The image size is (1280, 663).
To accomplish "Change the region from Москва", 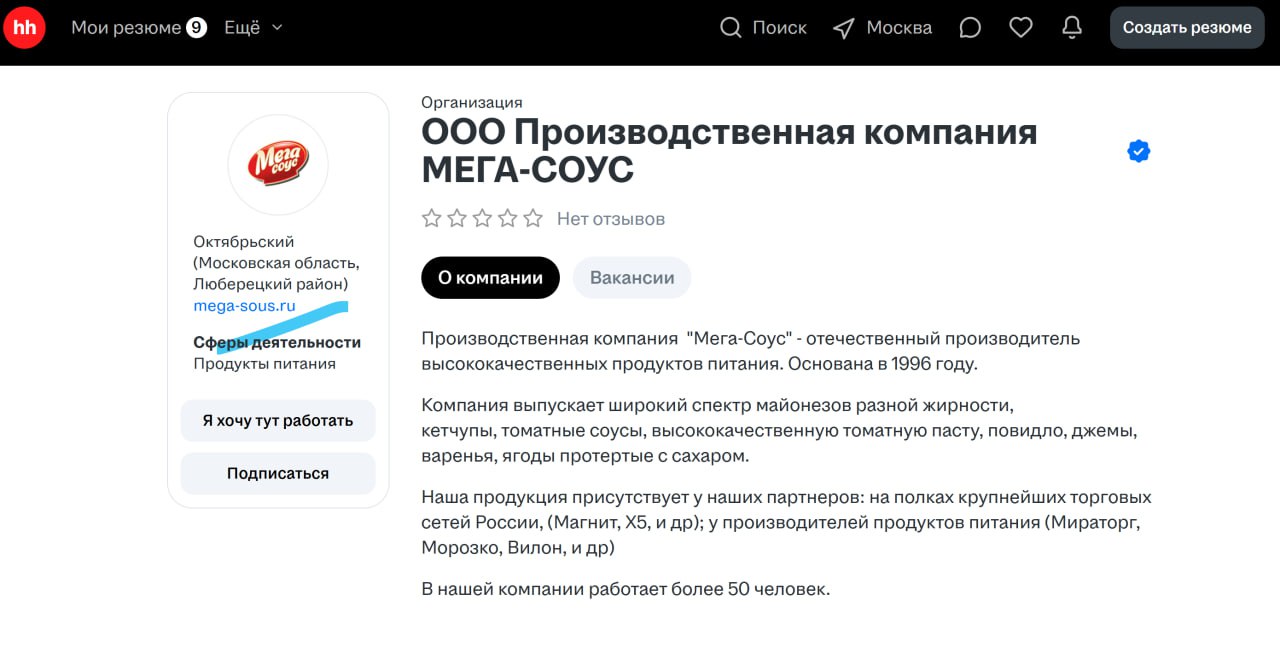I will point(899,28).
